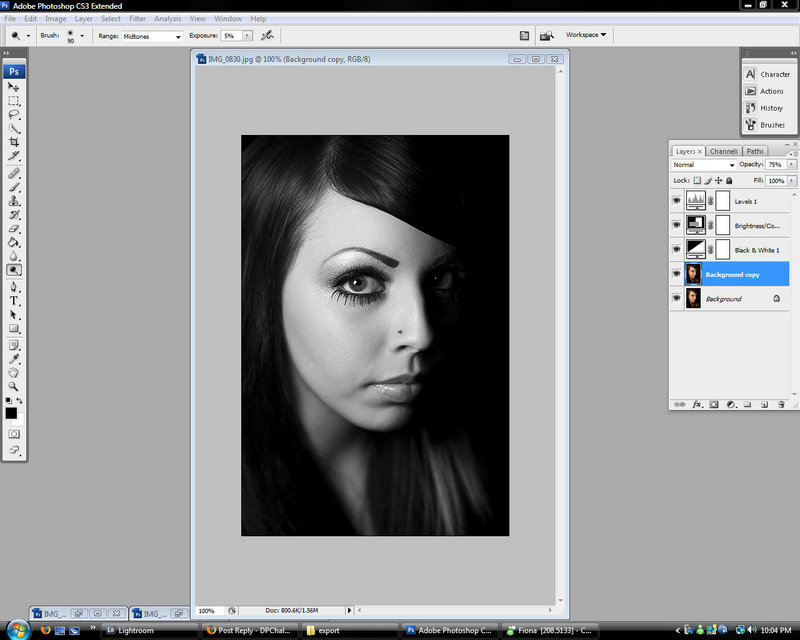
Task: Select the Slice tool
Action: tap(14, 156)
